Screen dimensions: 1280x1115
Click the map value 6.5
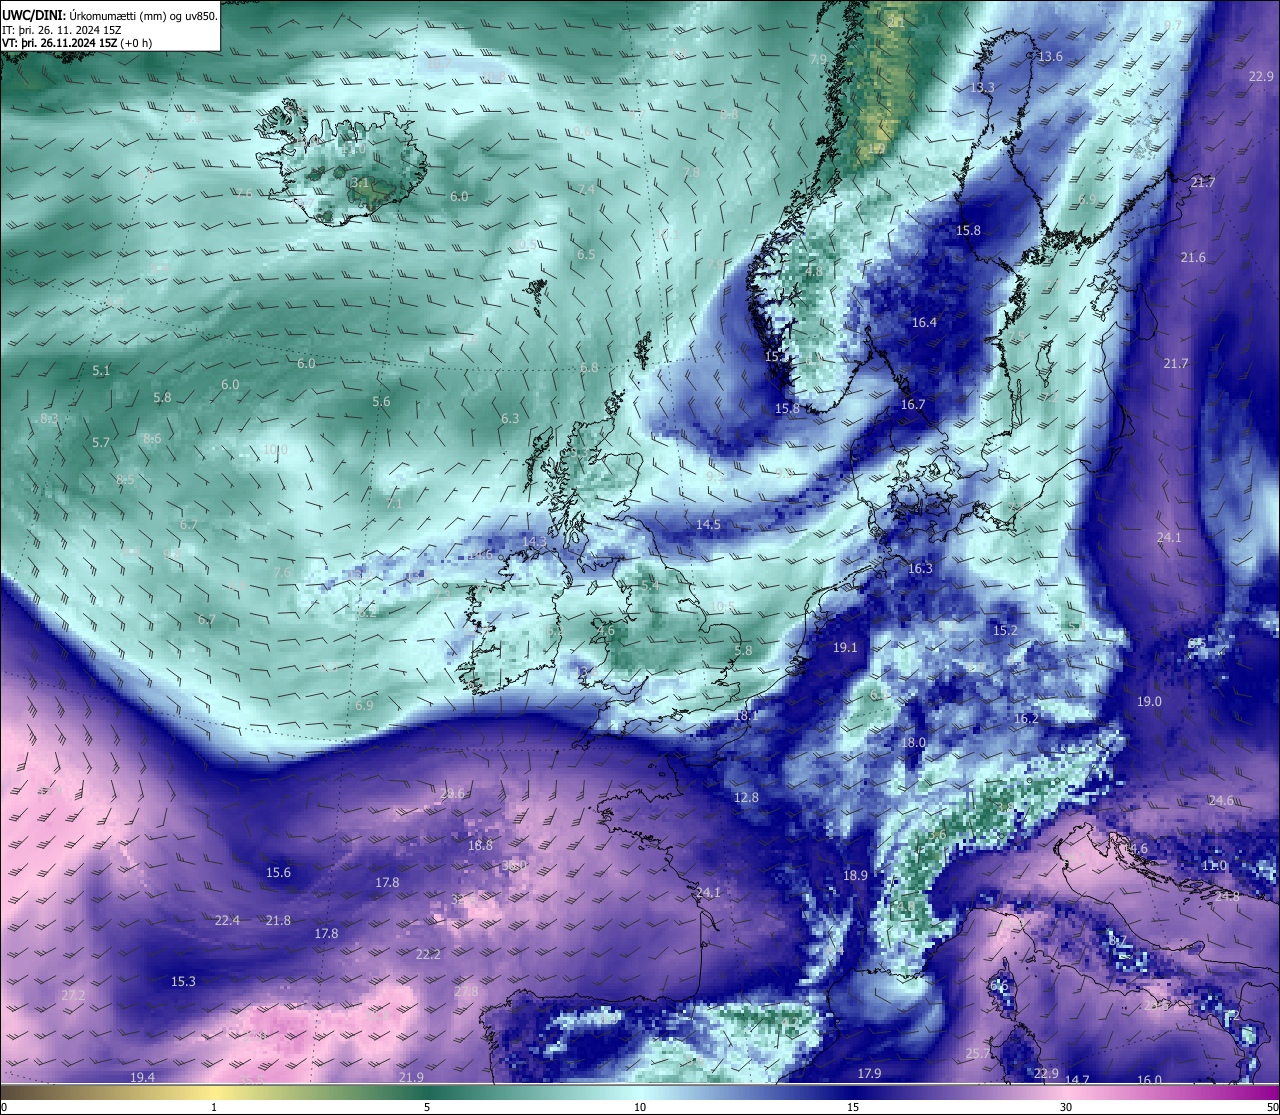tap(586, 255)
